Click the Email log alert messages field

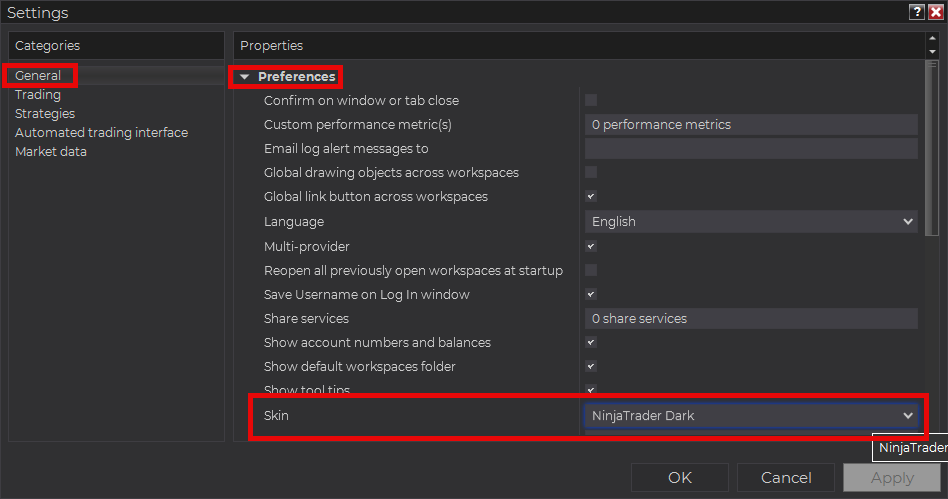click(750, 149)
